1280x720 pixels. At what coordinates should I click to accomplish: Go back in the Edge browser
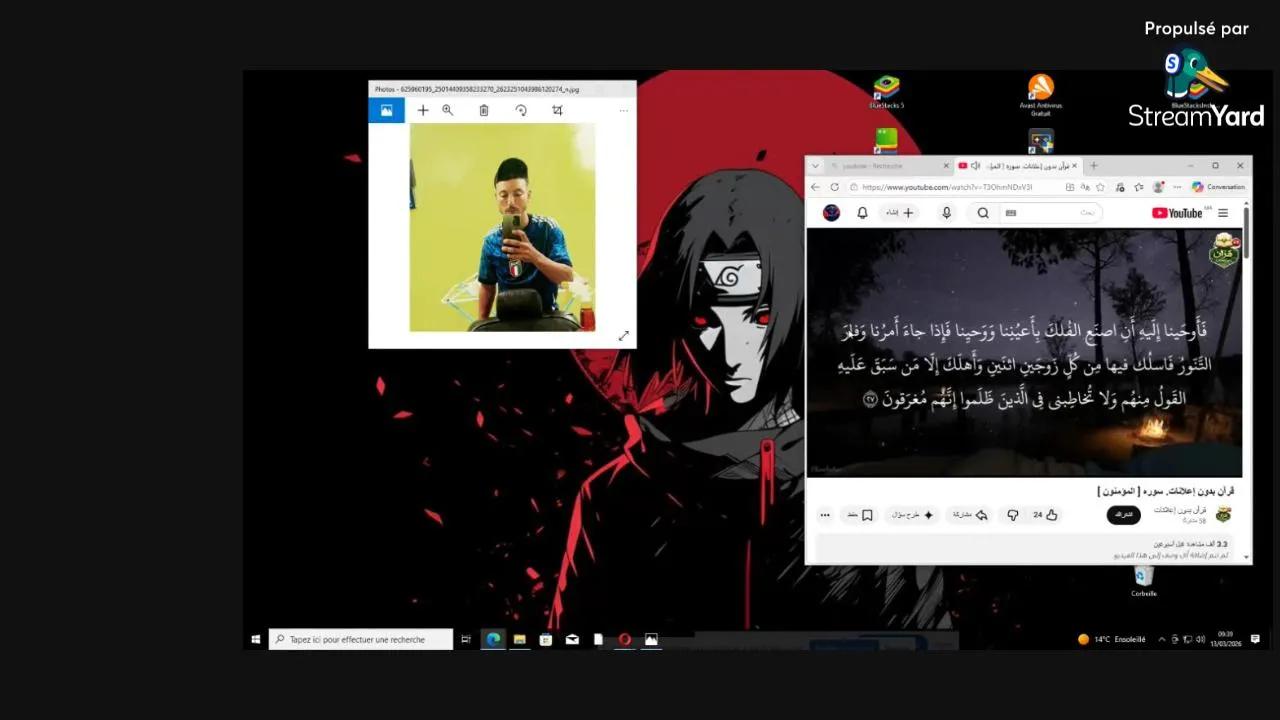click(x=815, y=187)
